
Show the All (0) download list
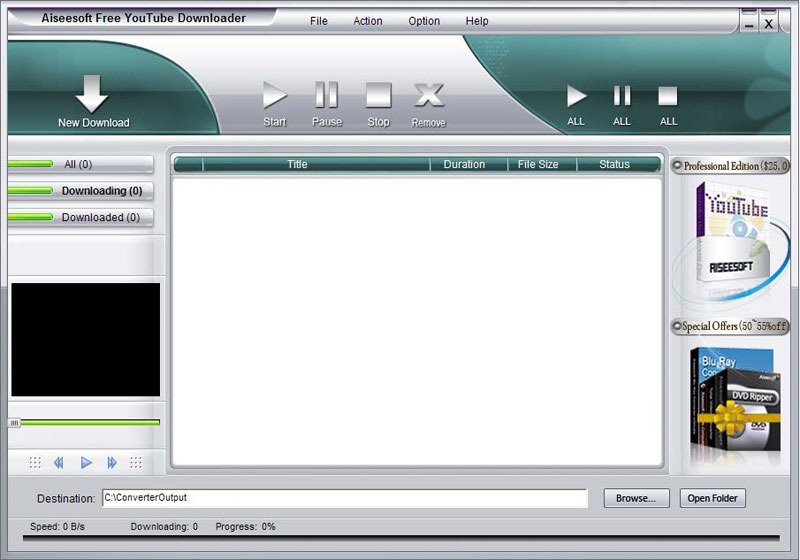click(80, 164)
